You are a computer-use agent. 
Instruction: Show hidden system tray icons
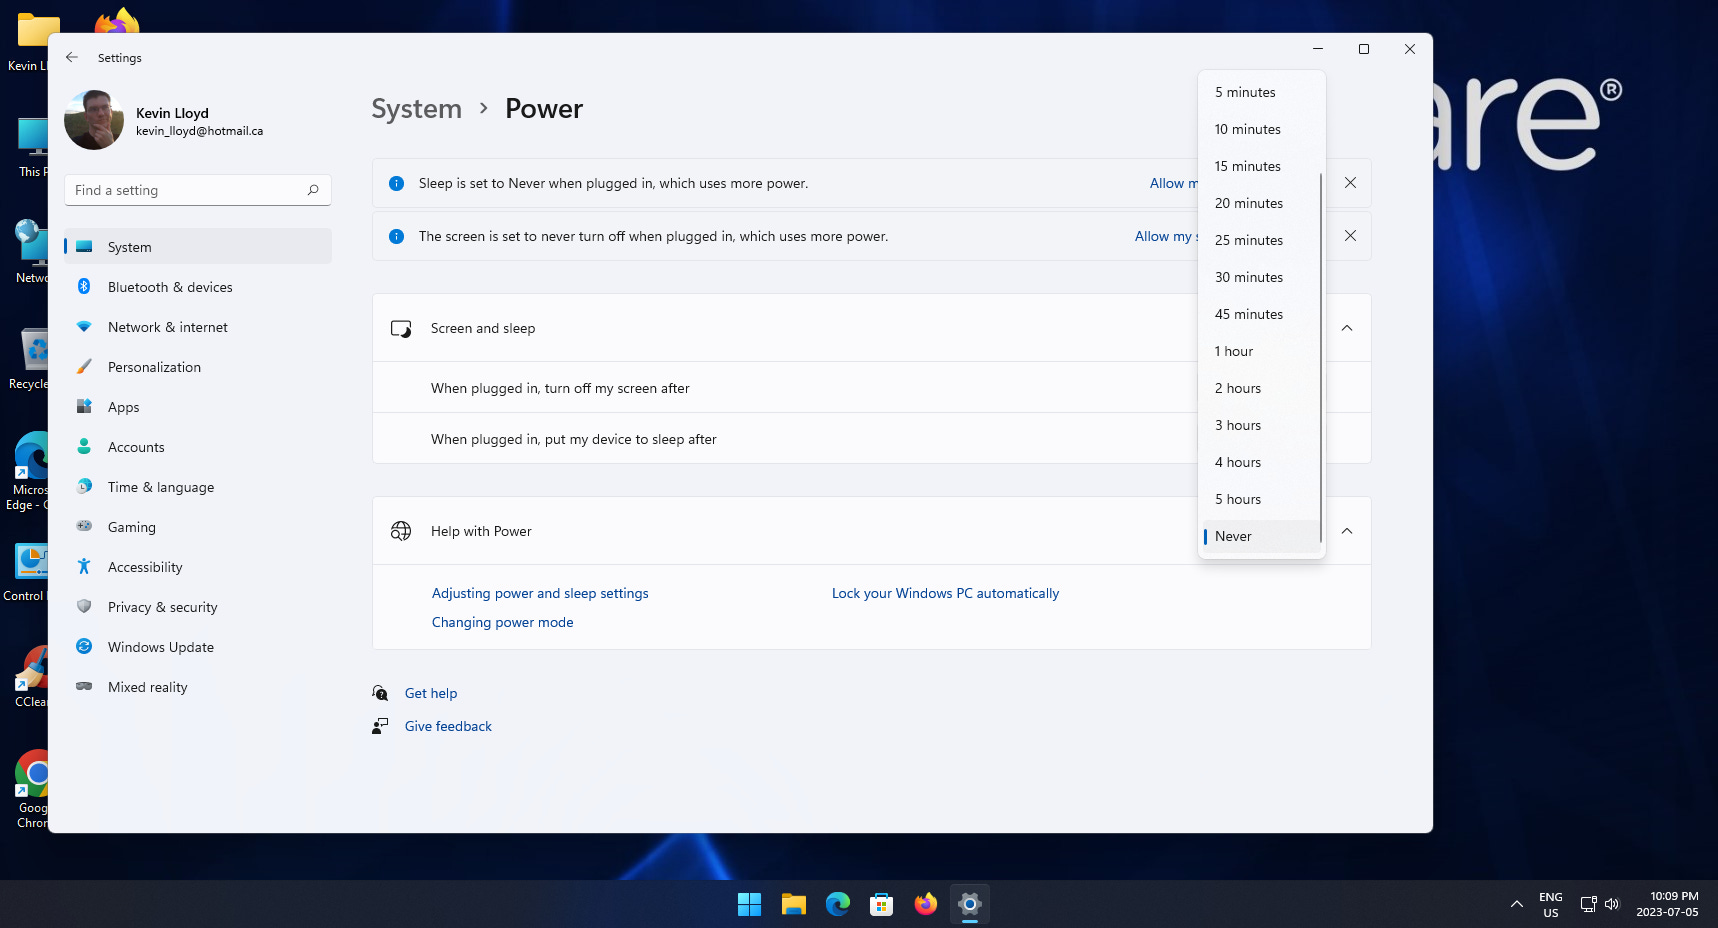1516,904
